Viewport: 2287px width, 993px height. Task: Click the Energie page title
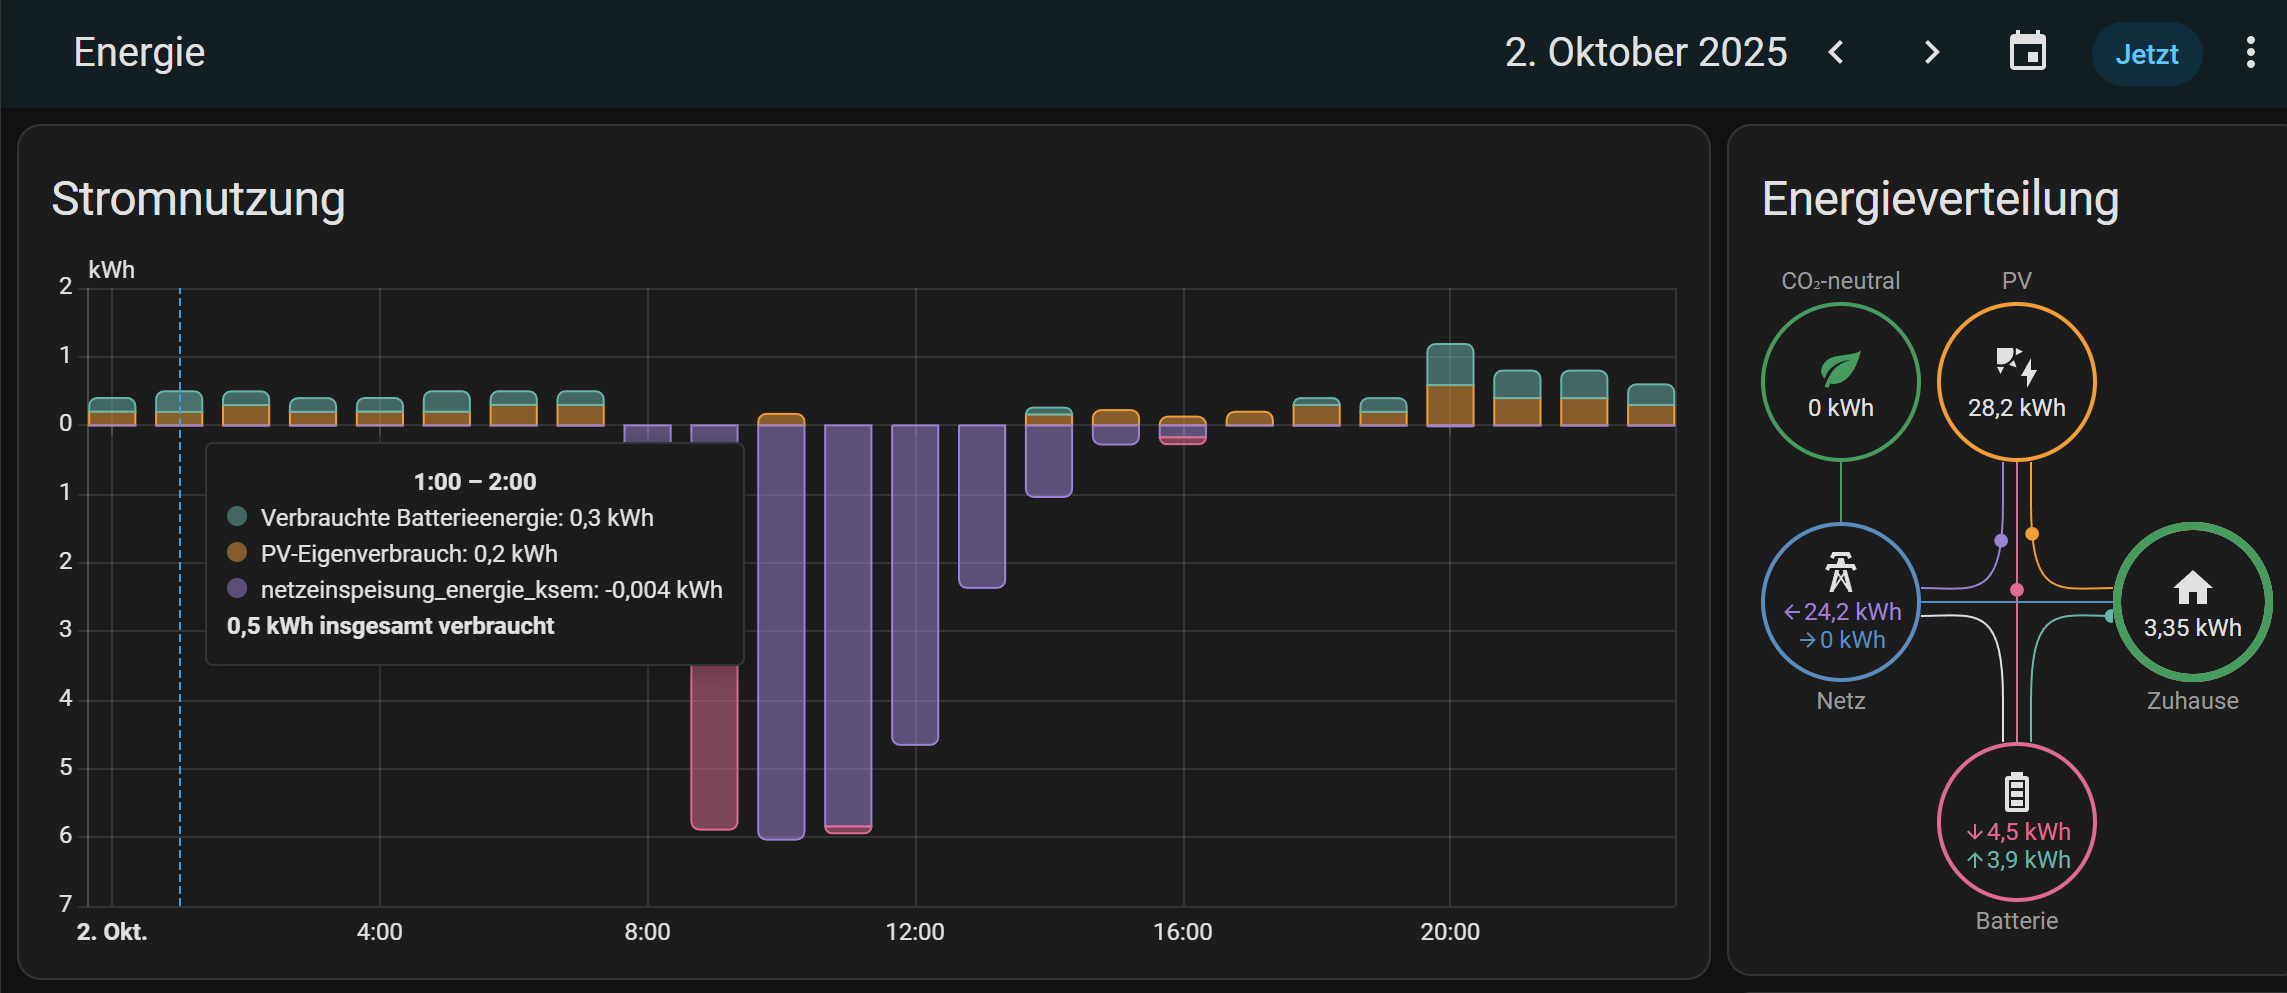[x=139, y=53]
